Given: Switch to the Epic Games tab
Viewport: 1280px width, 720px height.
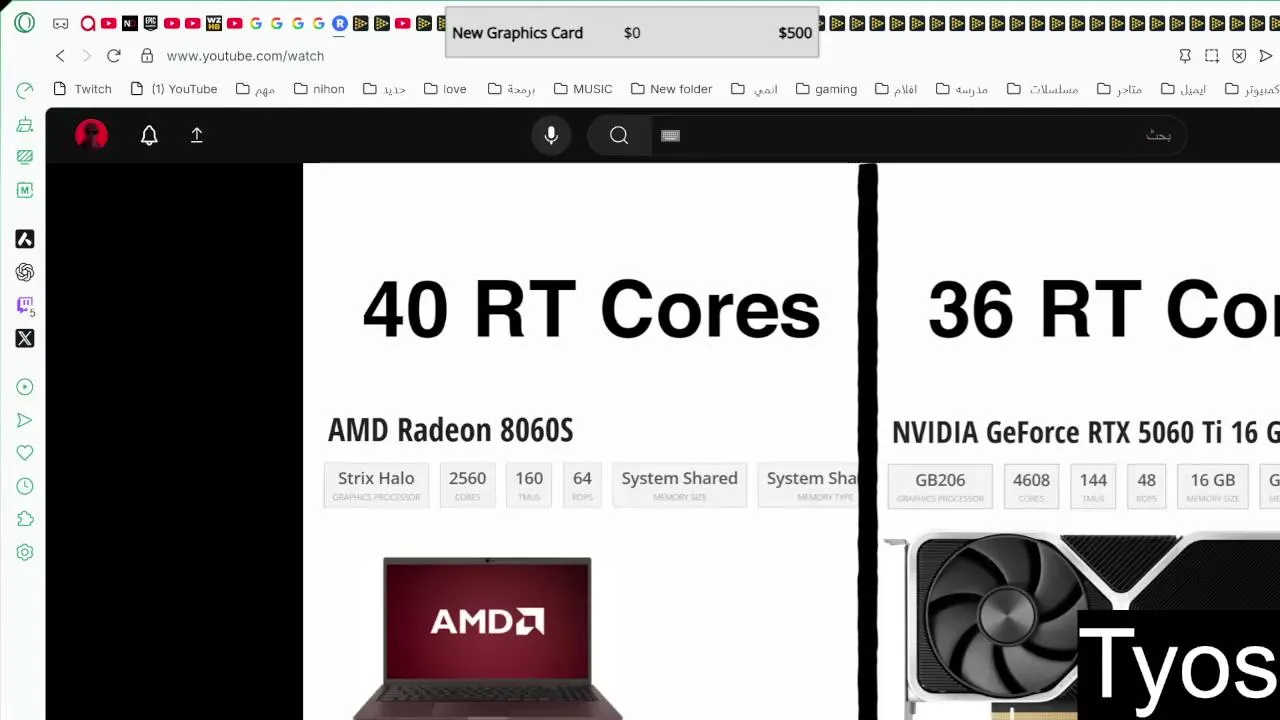Looking at the screenshot, I should (x=150, y=23).
